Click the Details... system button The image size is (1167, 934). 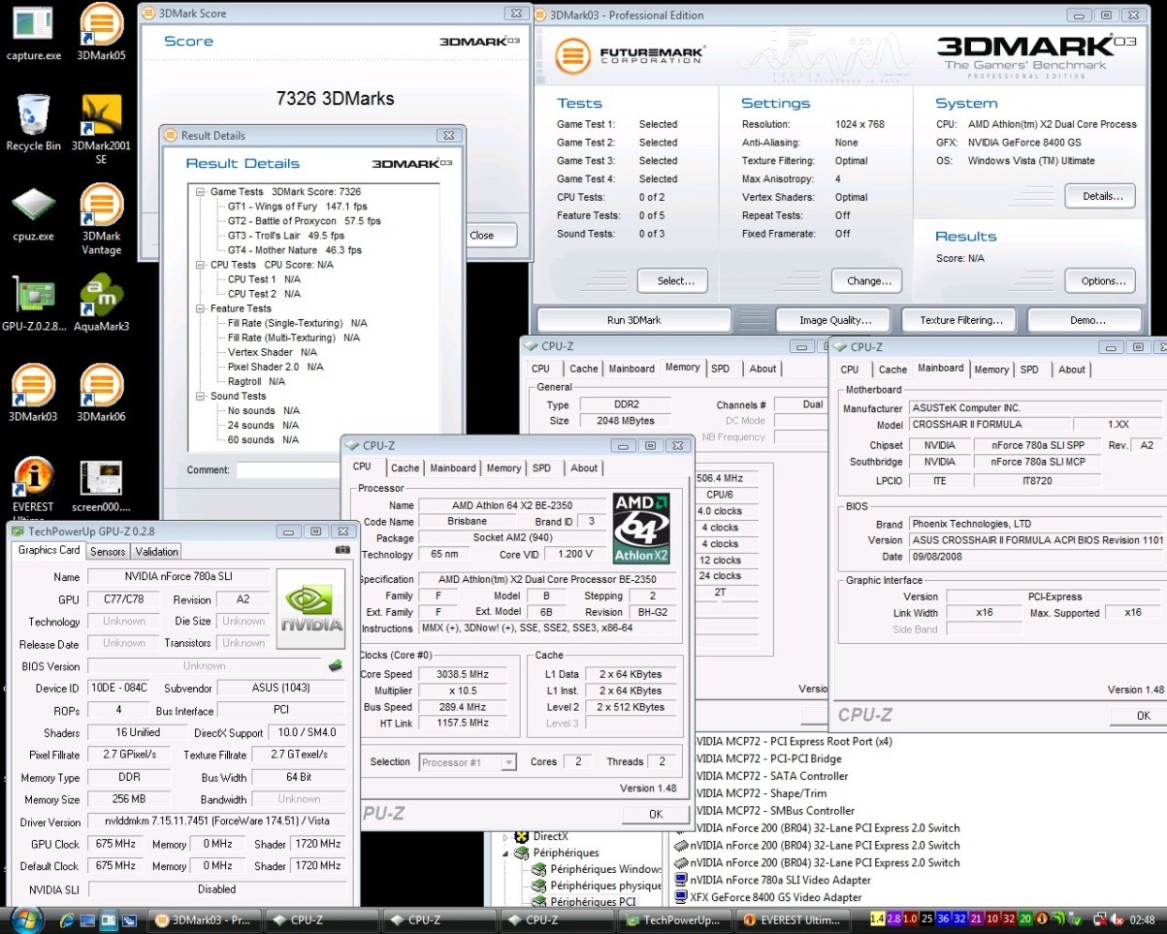pyautogui.click(x=1102, y=196)
